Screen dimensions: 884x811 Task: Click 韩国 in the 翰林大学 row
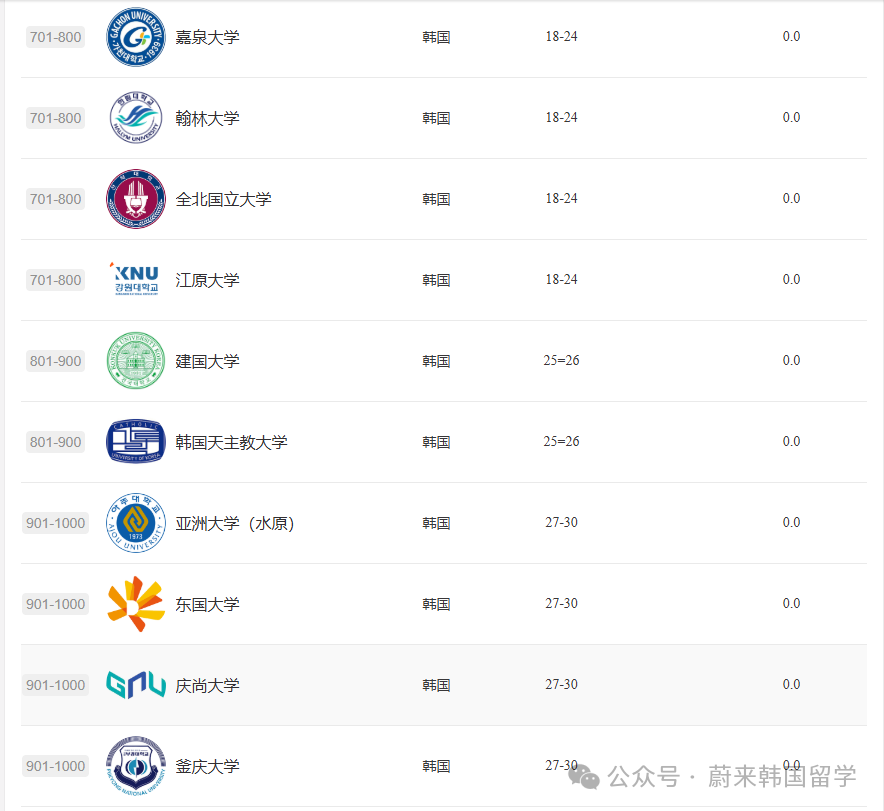(x=436, y=118)
